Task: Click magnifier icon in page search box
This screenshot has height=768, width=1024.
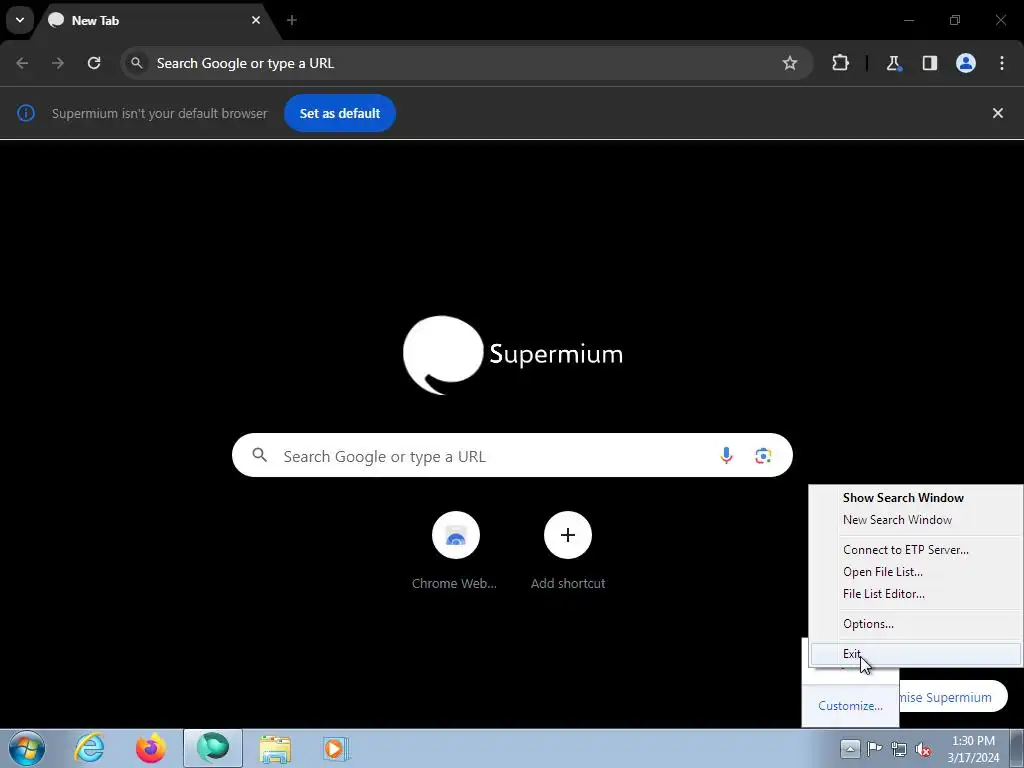Action: coord(260,455)
